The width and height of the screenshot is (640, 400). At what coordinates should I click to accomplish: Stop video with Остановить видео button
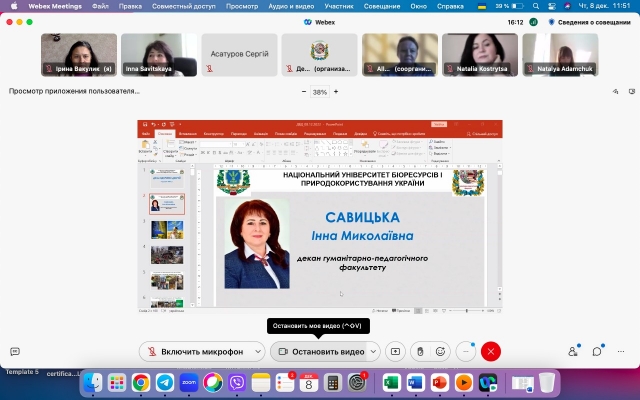point(322,351)
